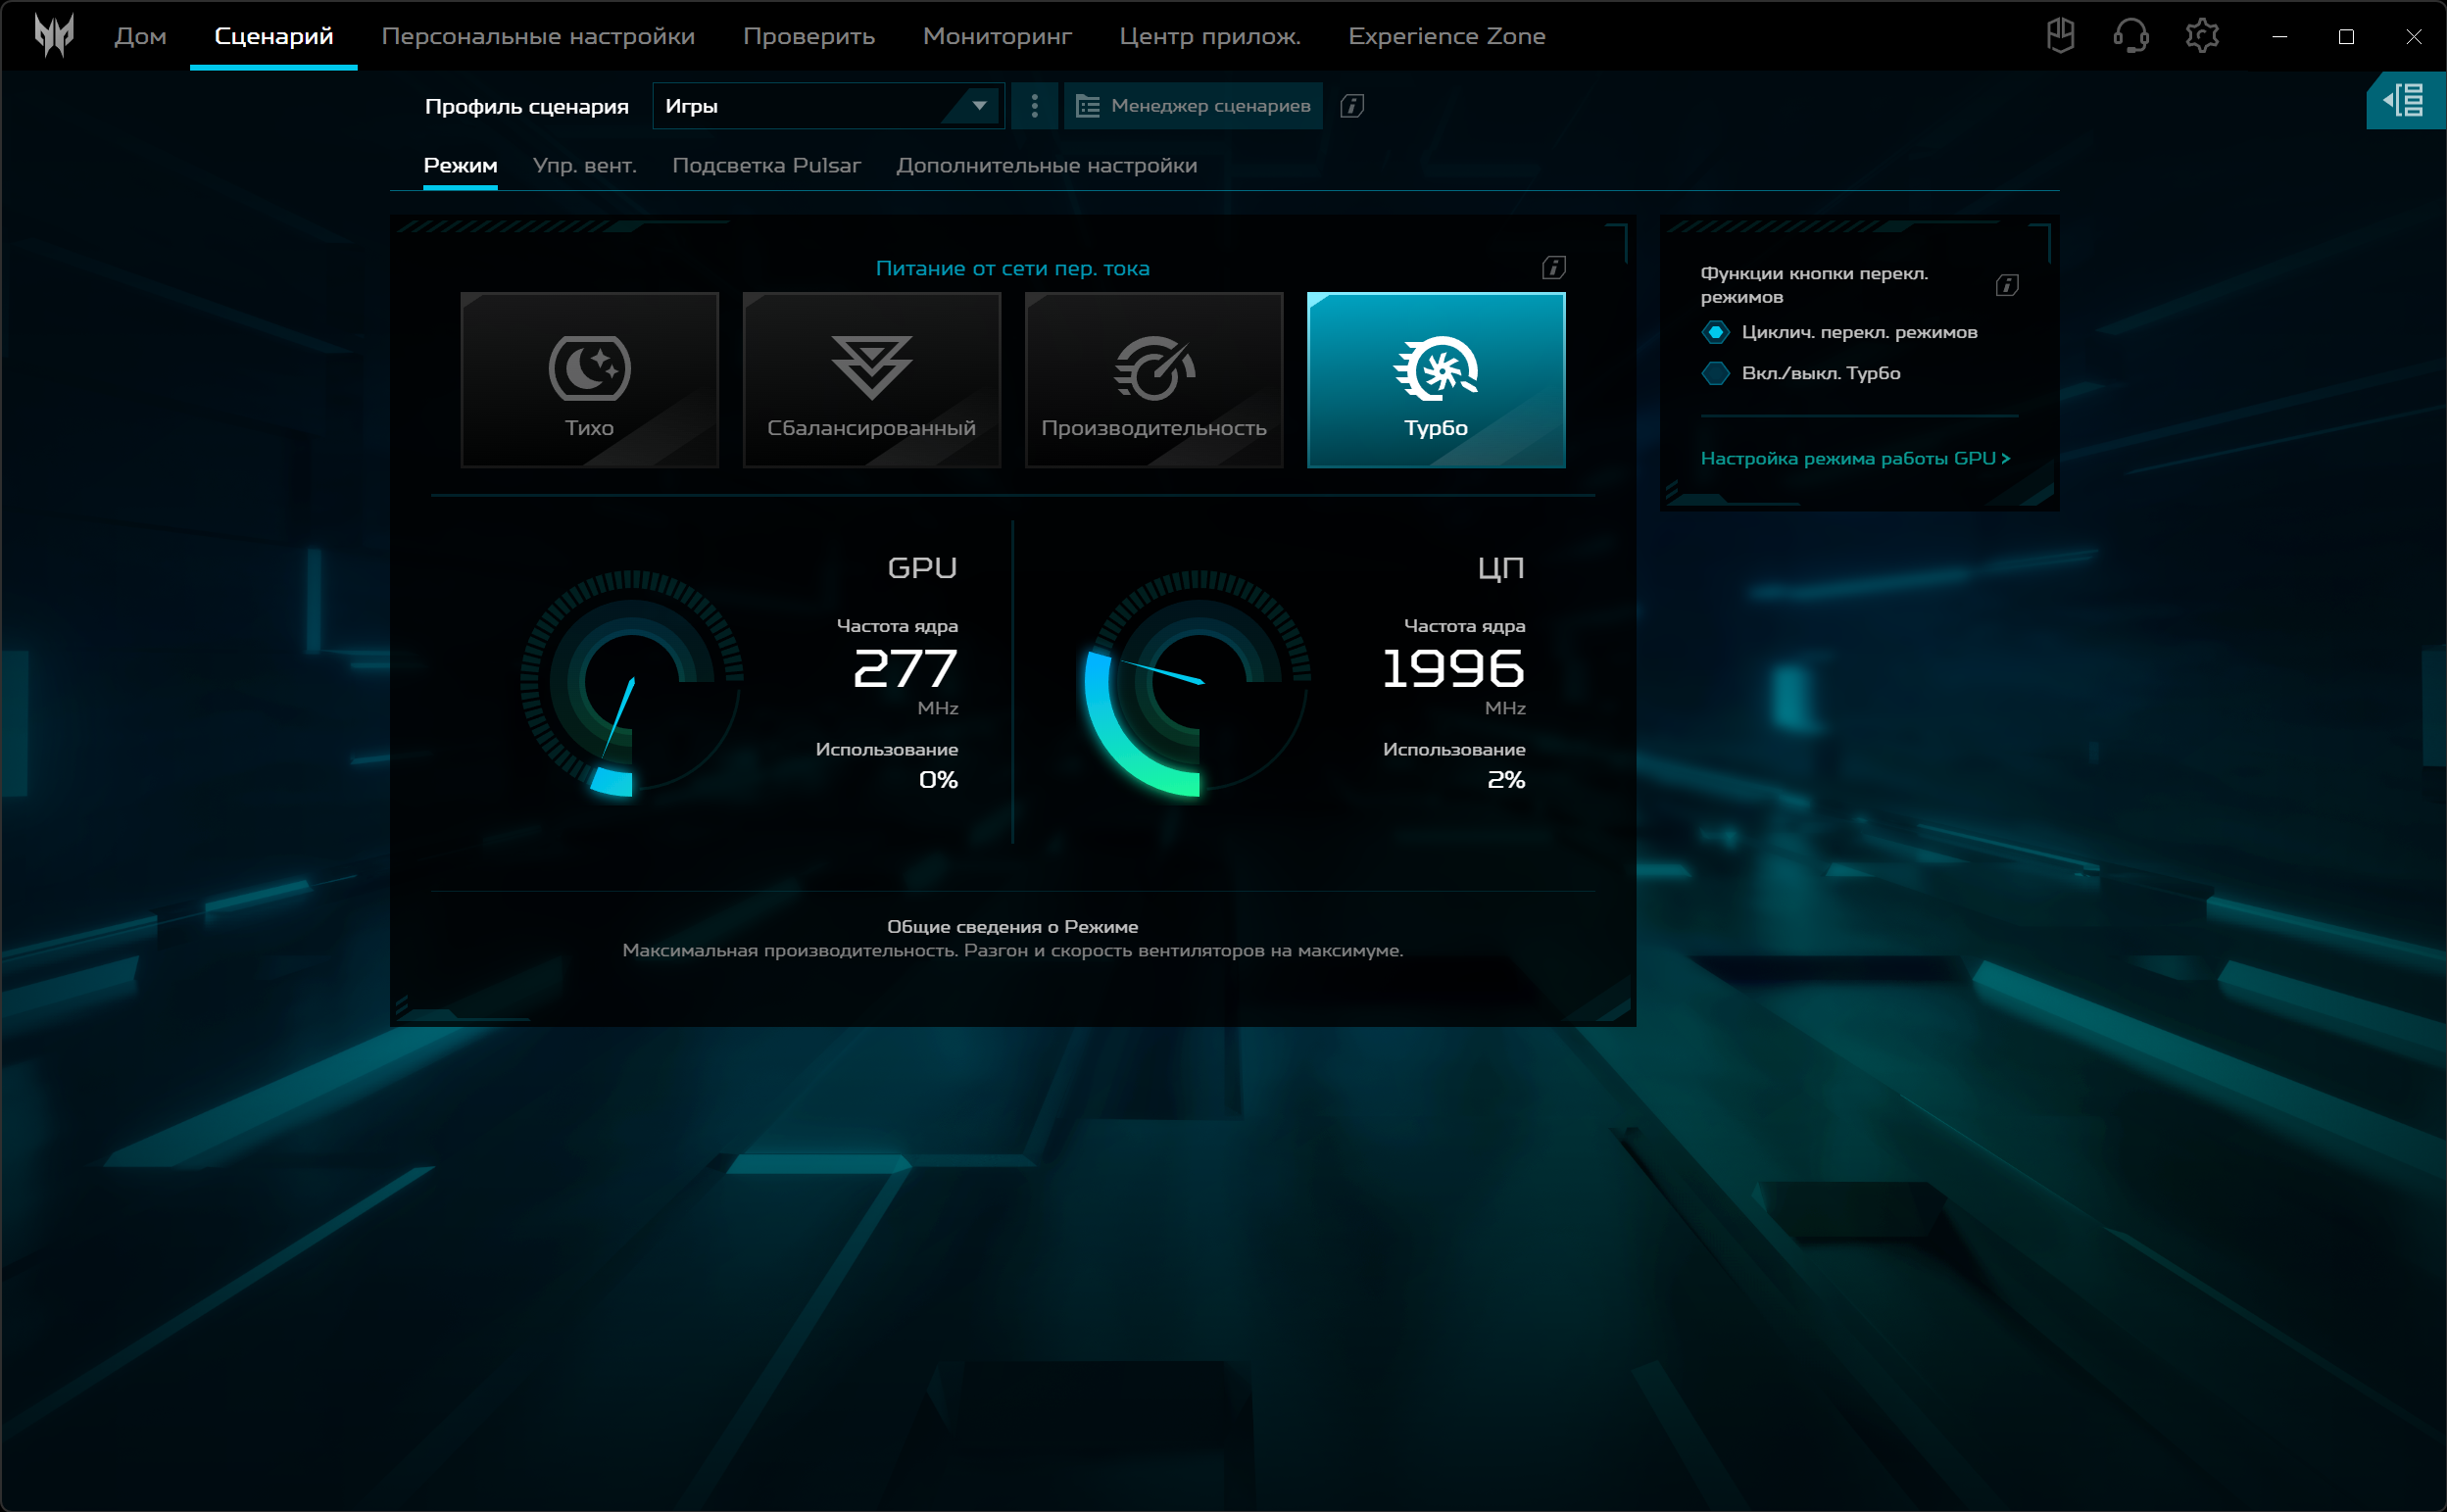Click info icon in power mode panel
Image resolution: width=2447 pixels, height=1512 pixels.
tap(1553, 267)
